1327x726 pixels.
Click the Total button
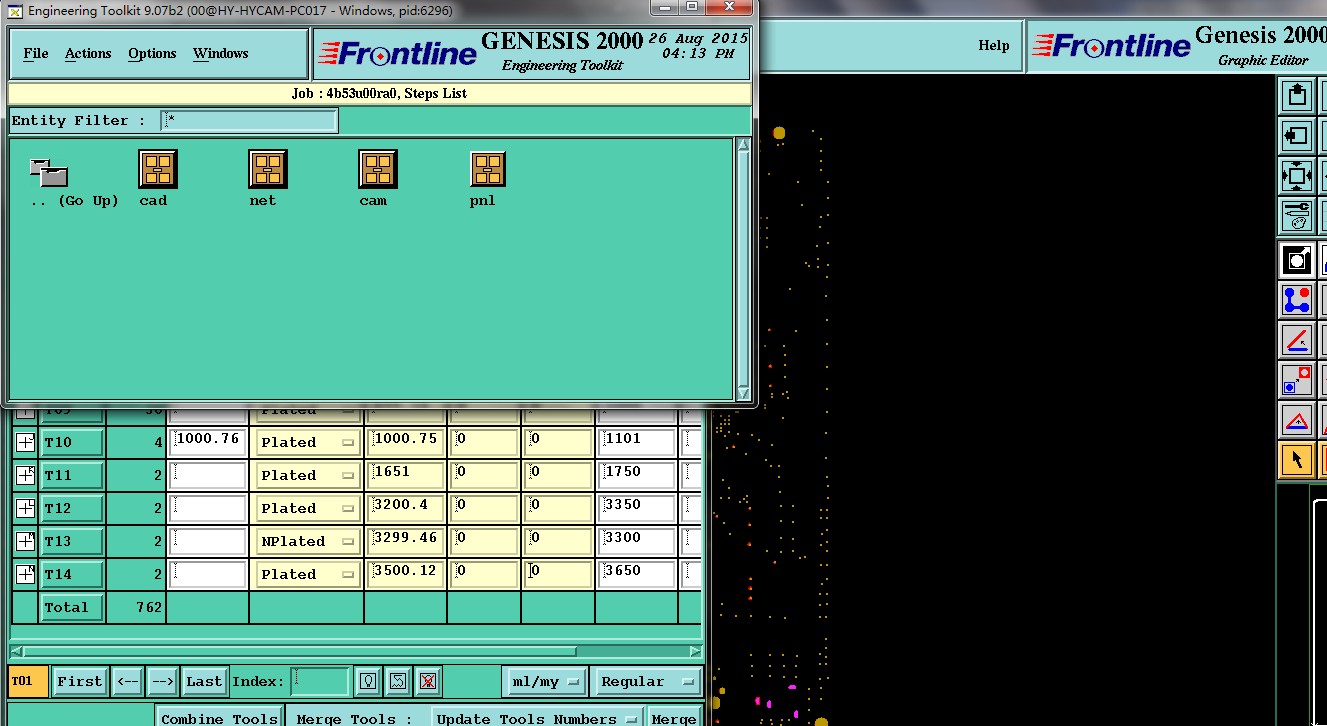71,607
